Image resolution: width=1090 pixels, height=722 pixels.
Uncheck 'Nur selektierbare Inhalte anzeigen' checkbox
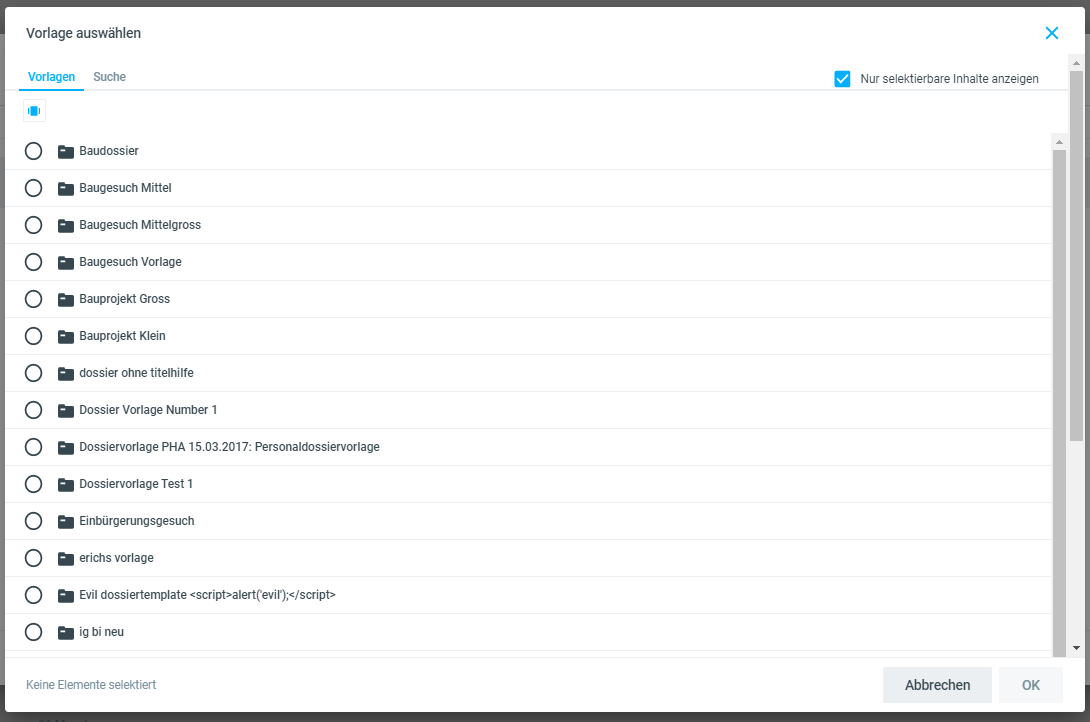pyautogui.click(x=842, y=79)
